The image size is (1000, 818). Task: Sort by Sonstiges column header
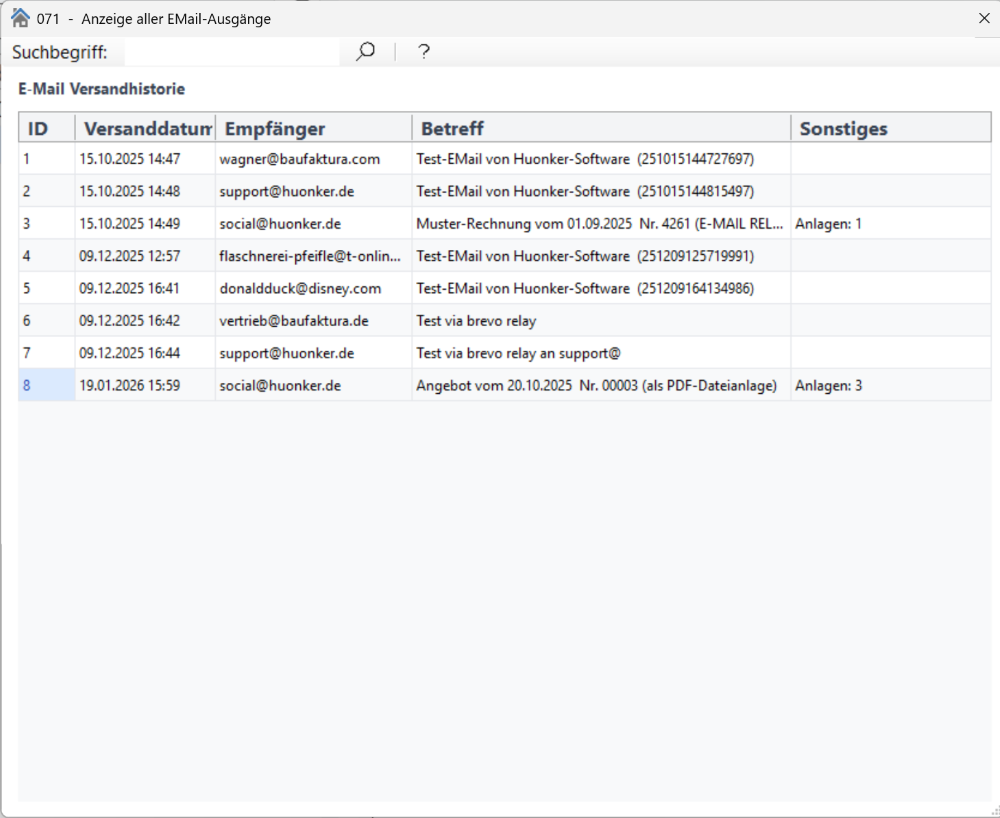click(891, 128)
